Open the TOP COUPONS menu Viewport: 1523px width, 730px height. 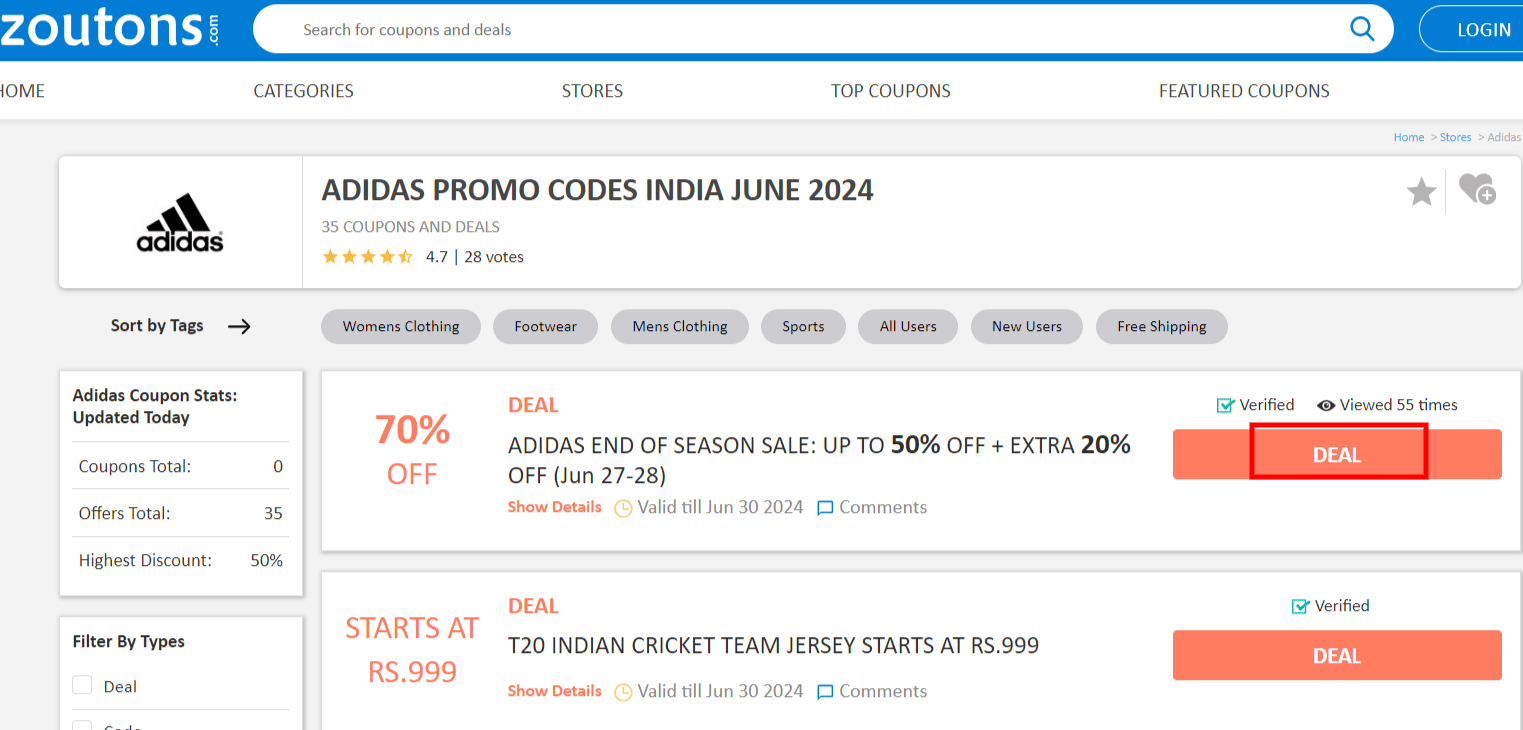point(890,91)
